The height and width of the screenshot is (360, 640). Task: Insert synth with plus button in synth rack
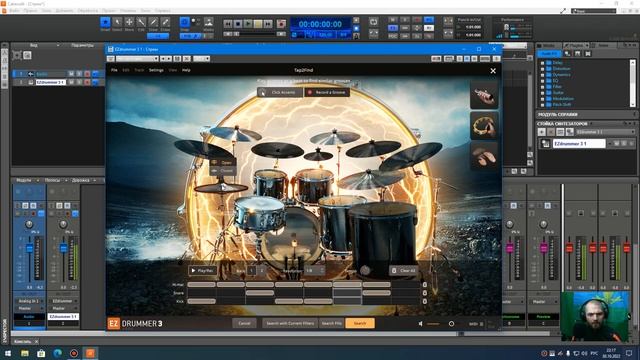click(x=542, y=132)
